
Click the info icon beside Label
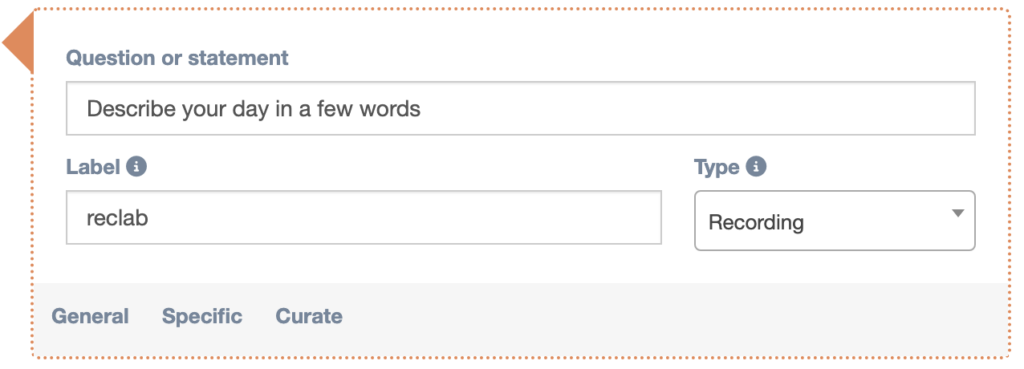(136, 167)
